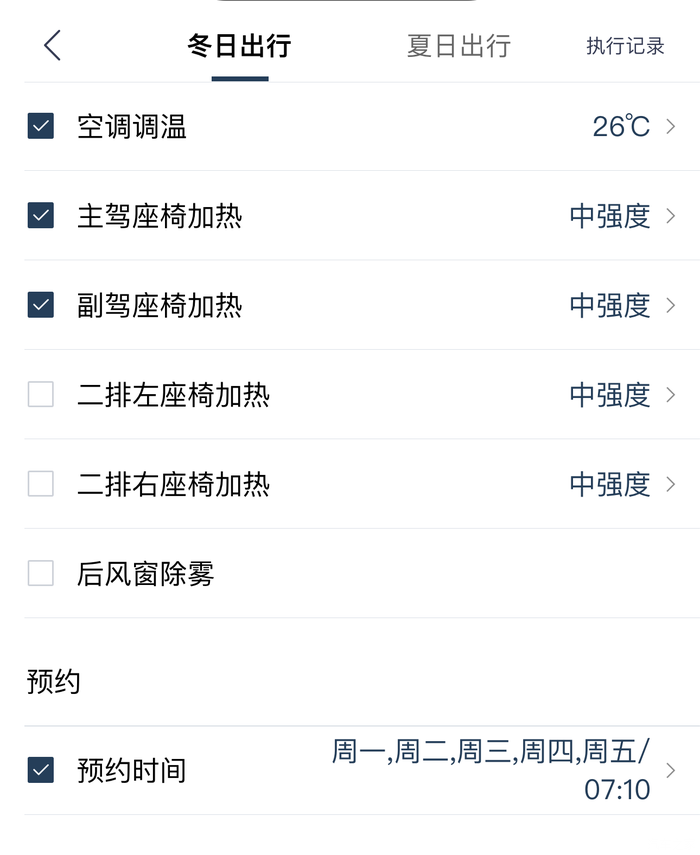Image resolution: width=700 pixels, height=855 pixels.
Task: Open 二排左座椅加热 intensity chevron
Action: [671, 395]
